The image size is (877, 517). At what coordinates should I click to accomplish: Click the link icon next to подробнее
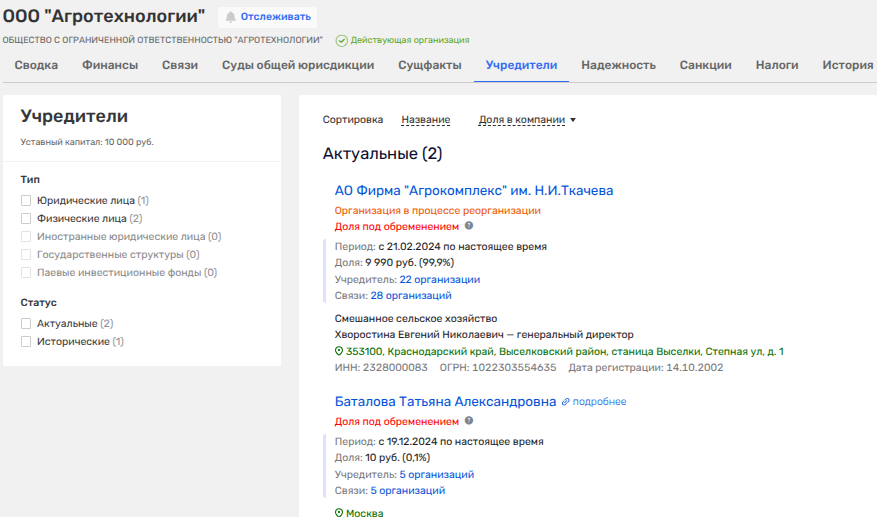coord(566,402)
